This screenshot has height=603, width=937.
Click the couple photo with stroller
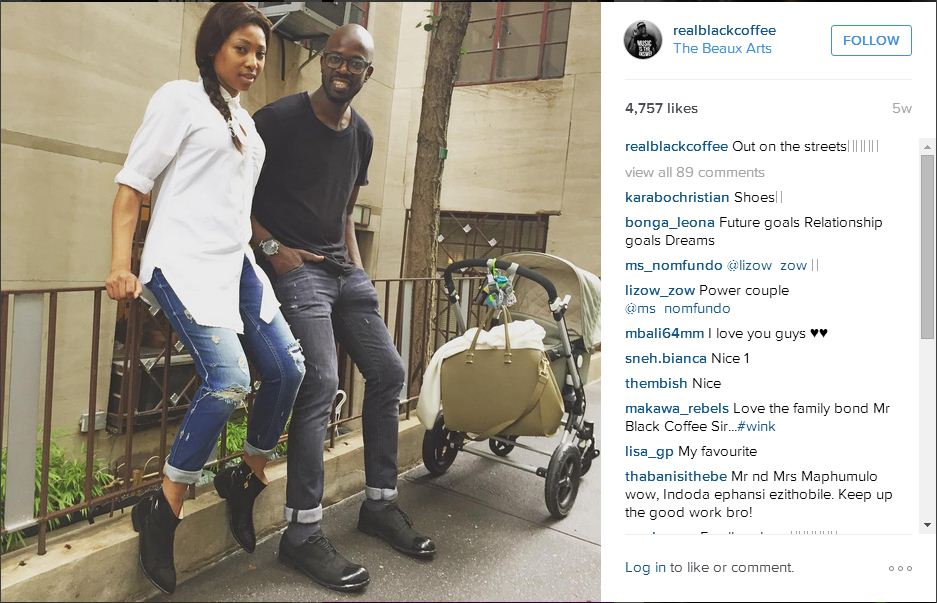pos(301,302)
